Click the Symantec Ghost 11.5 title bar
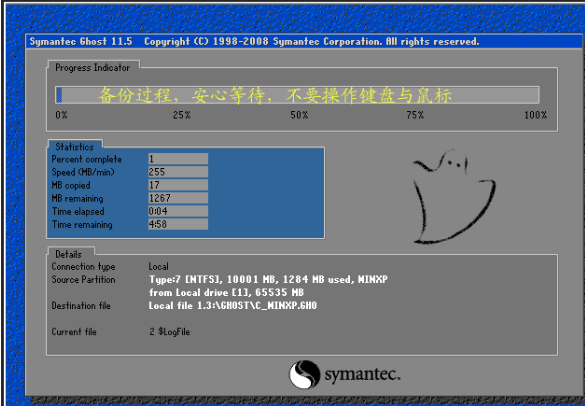The height and width of the screenshot is (406, 585). click(x=304, y=41)
